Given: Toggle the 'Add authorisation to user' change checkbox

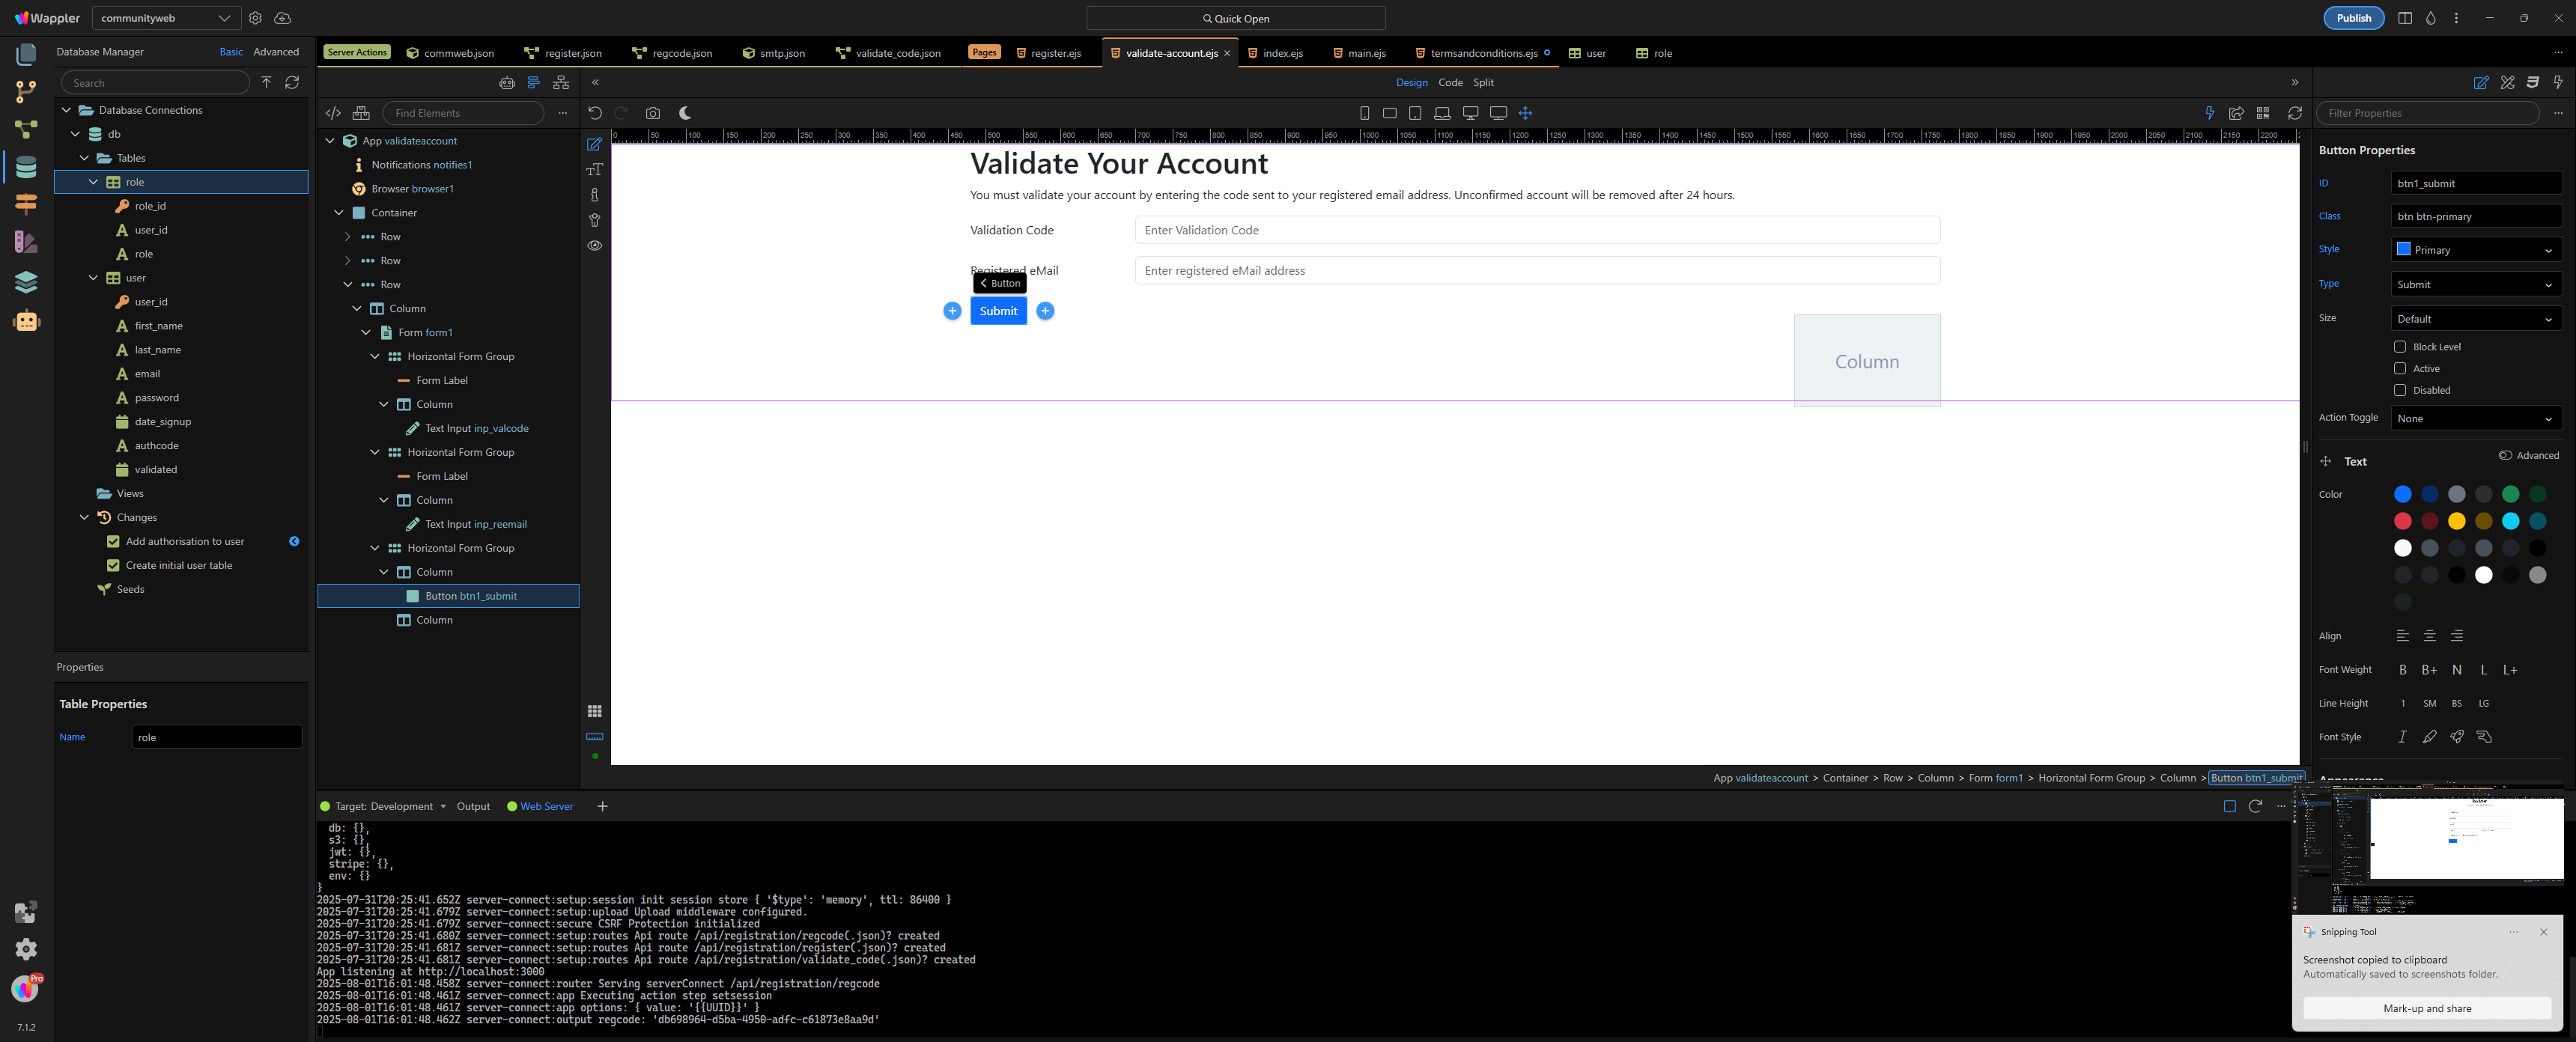Looking at the screenshot, I should pyautogui.click(x=113, y=541).
